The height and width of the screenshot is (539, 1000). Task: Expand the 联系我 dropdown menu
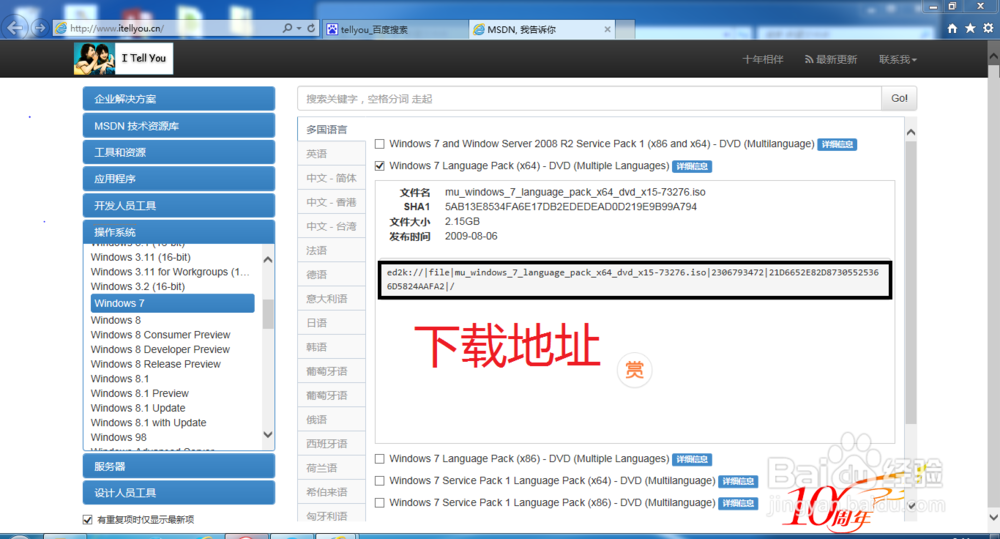(x=898, y=59)
